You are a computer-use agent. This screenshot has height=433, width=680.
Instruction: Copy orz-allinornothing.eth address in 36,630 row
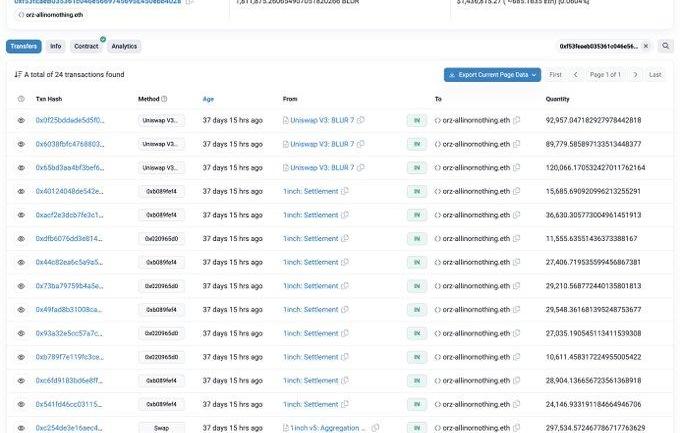(517, 215)
